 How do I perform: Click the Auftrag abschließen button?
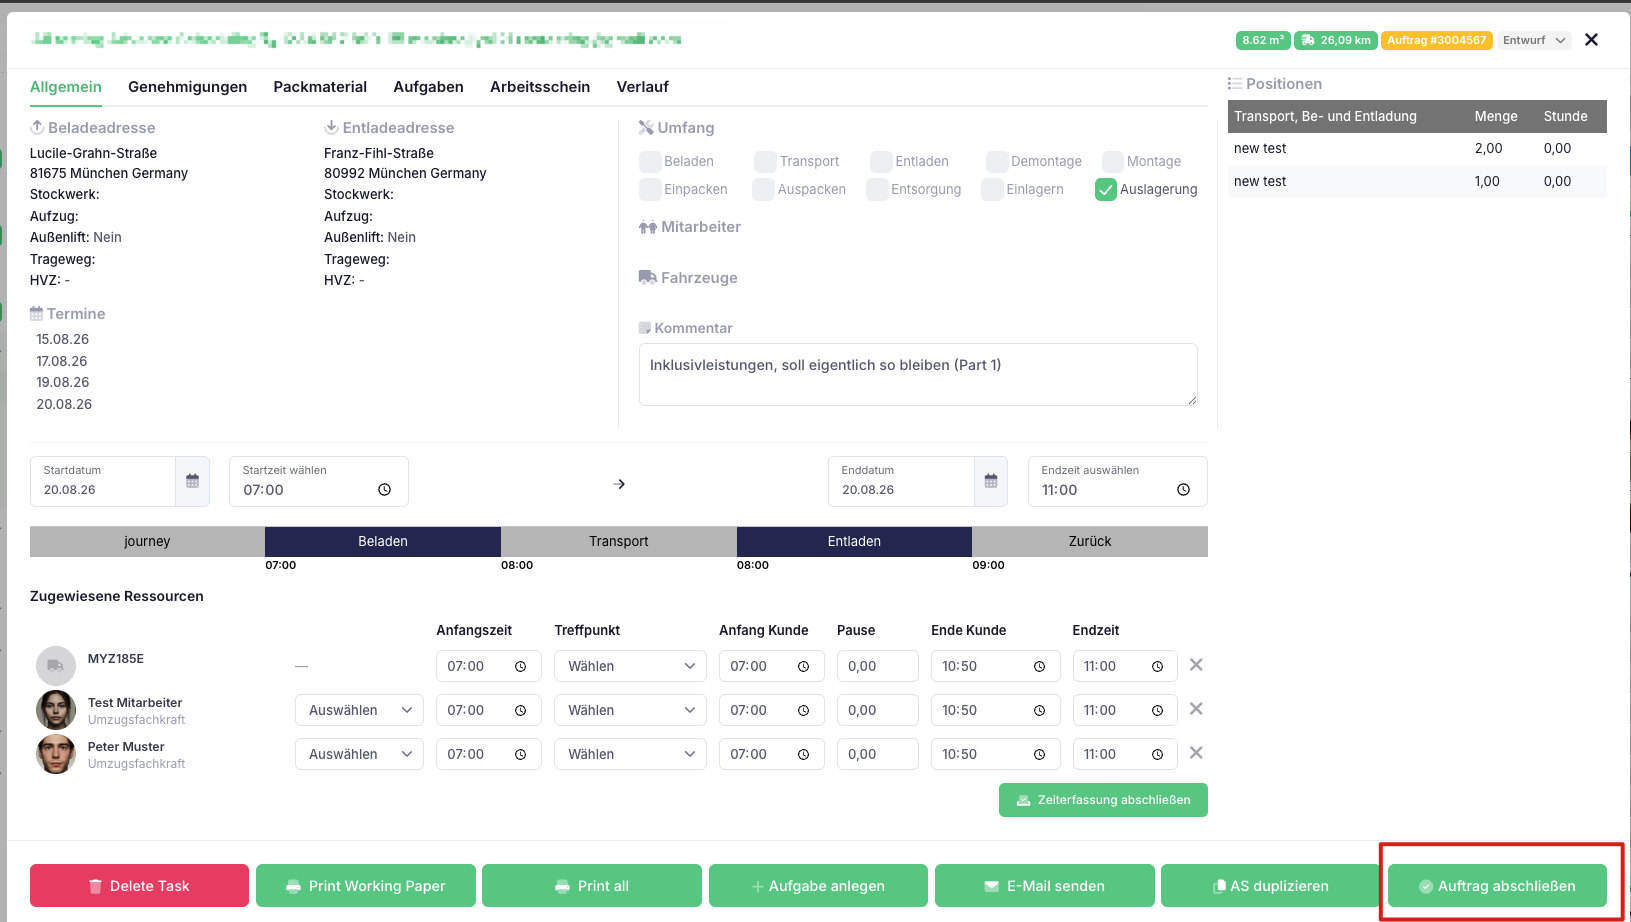(x=1497, y=886)
